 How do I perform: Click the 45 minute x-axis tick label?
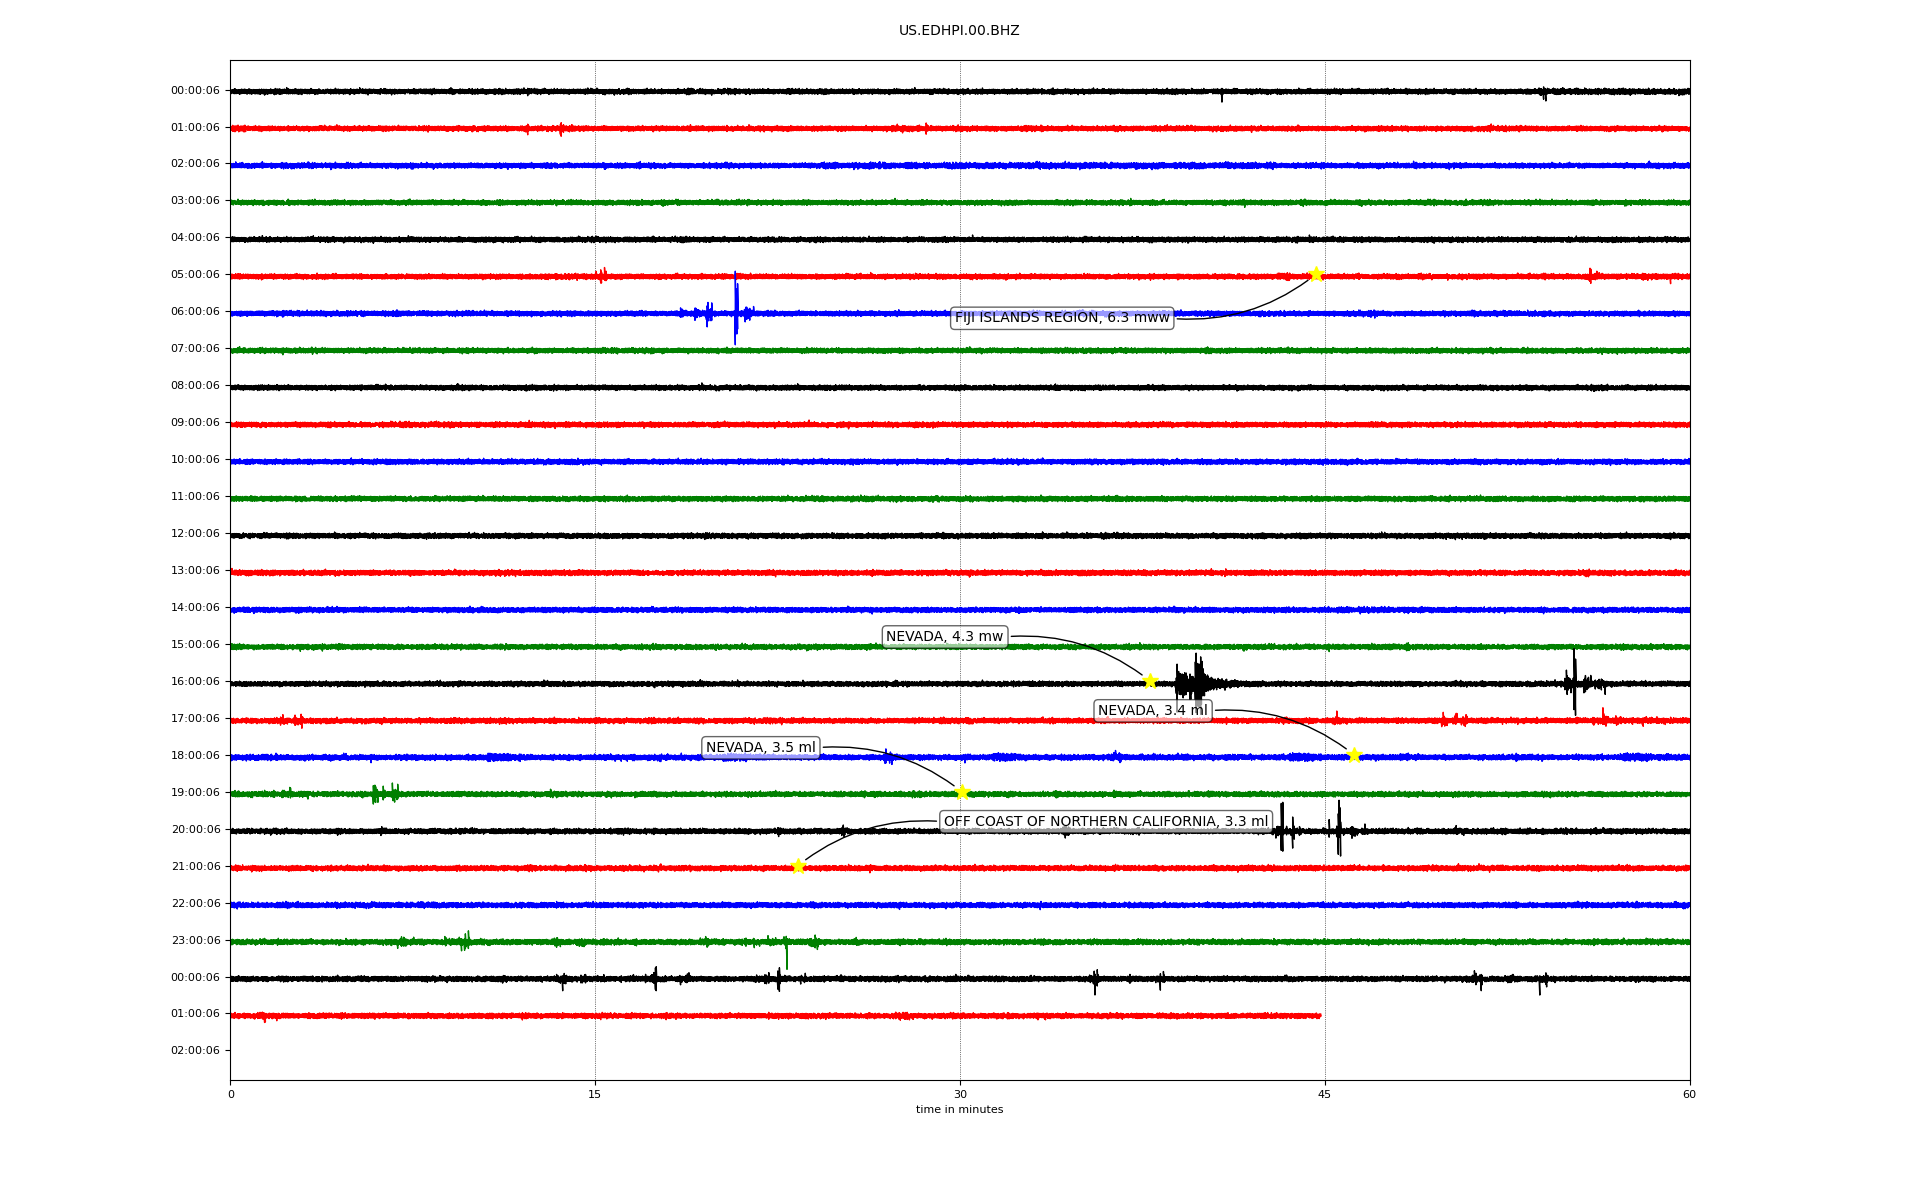coord(1324,1094)
